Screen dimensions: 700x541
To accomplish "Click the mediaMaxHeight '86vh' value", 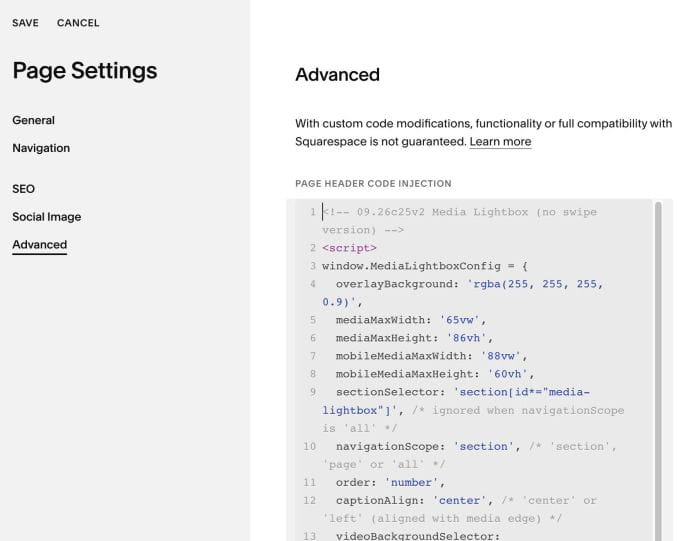I will coord(466,338).
